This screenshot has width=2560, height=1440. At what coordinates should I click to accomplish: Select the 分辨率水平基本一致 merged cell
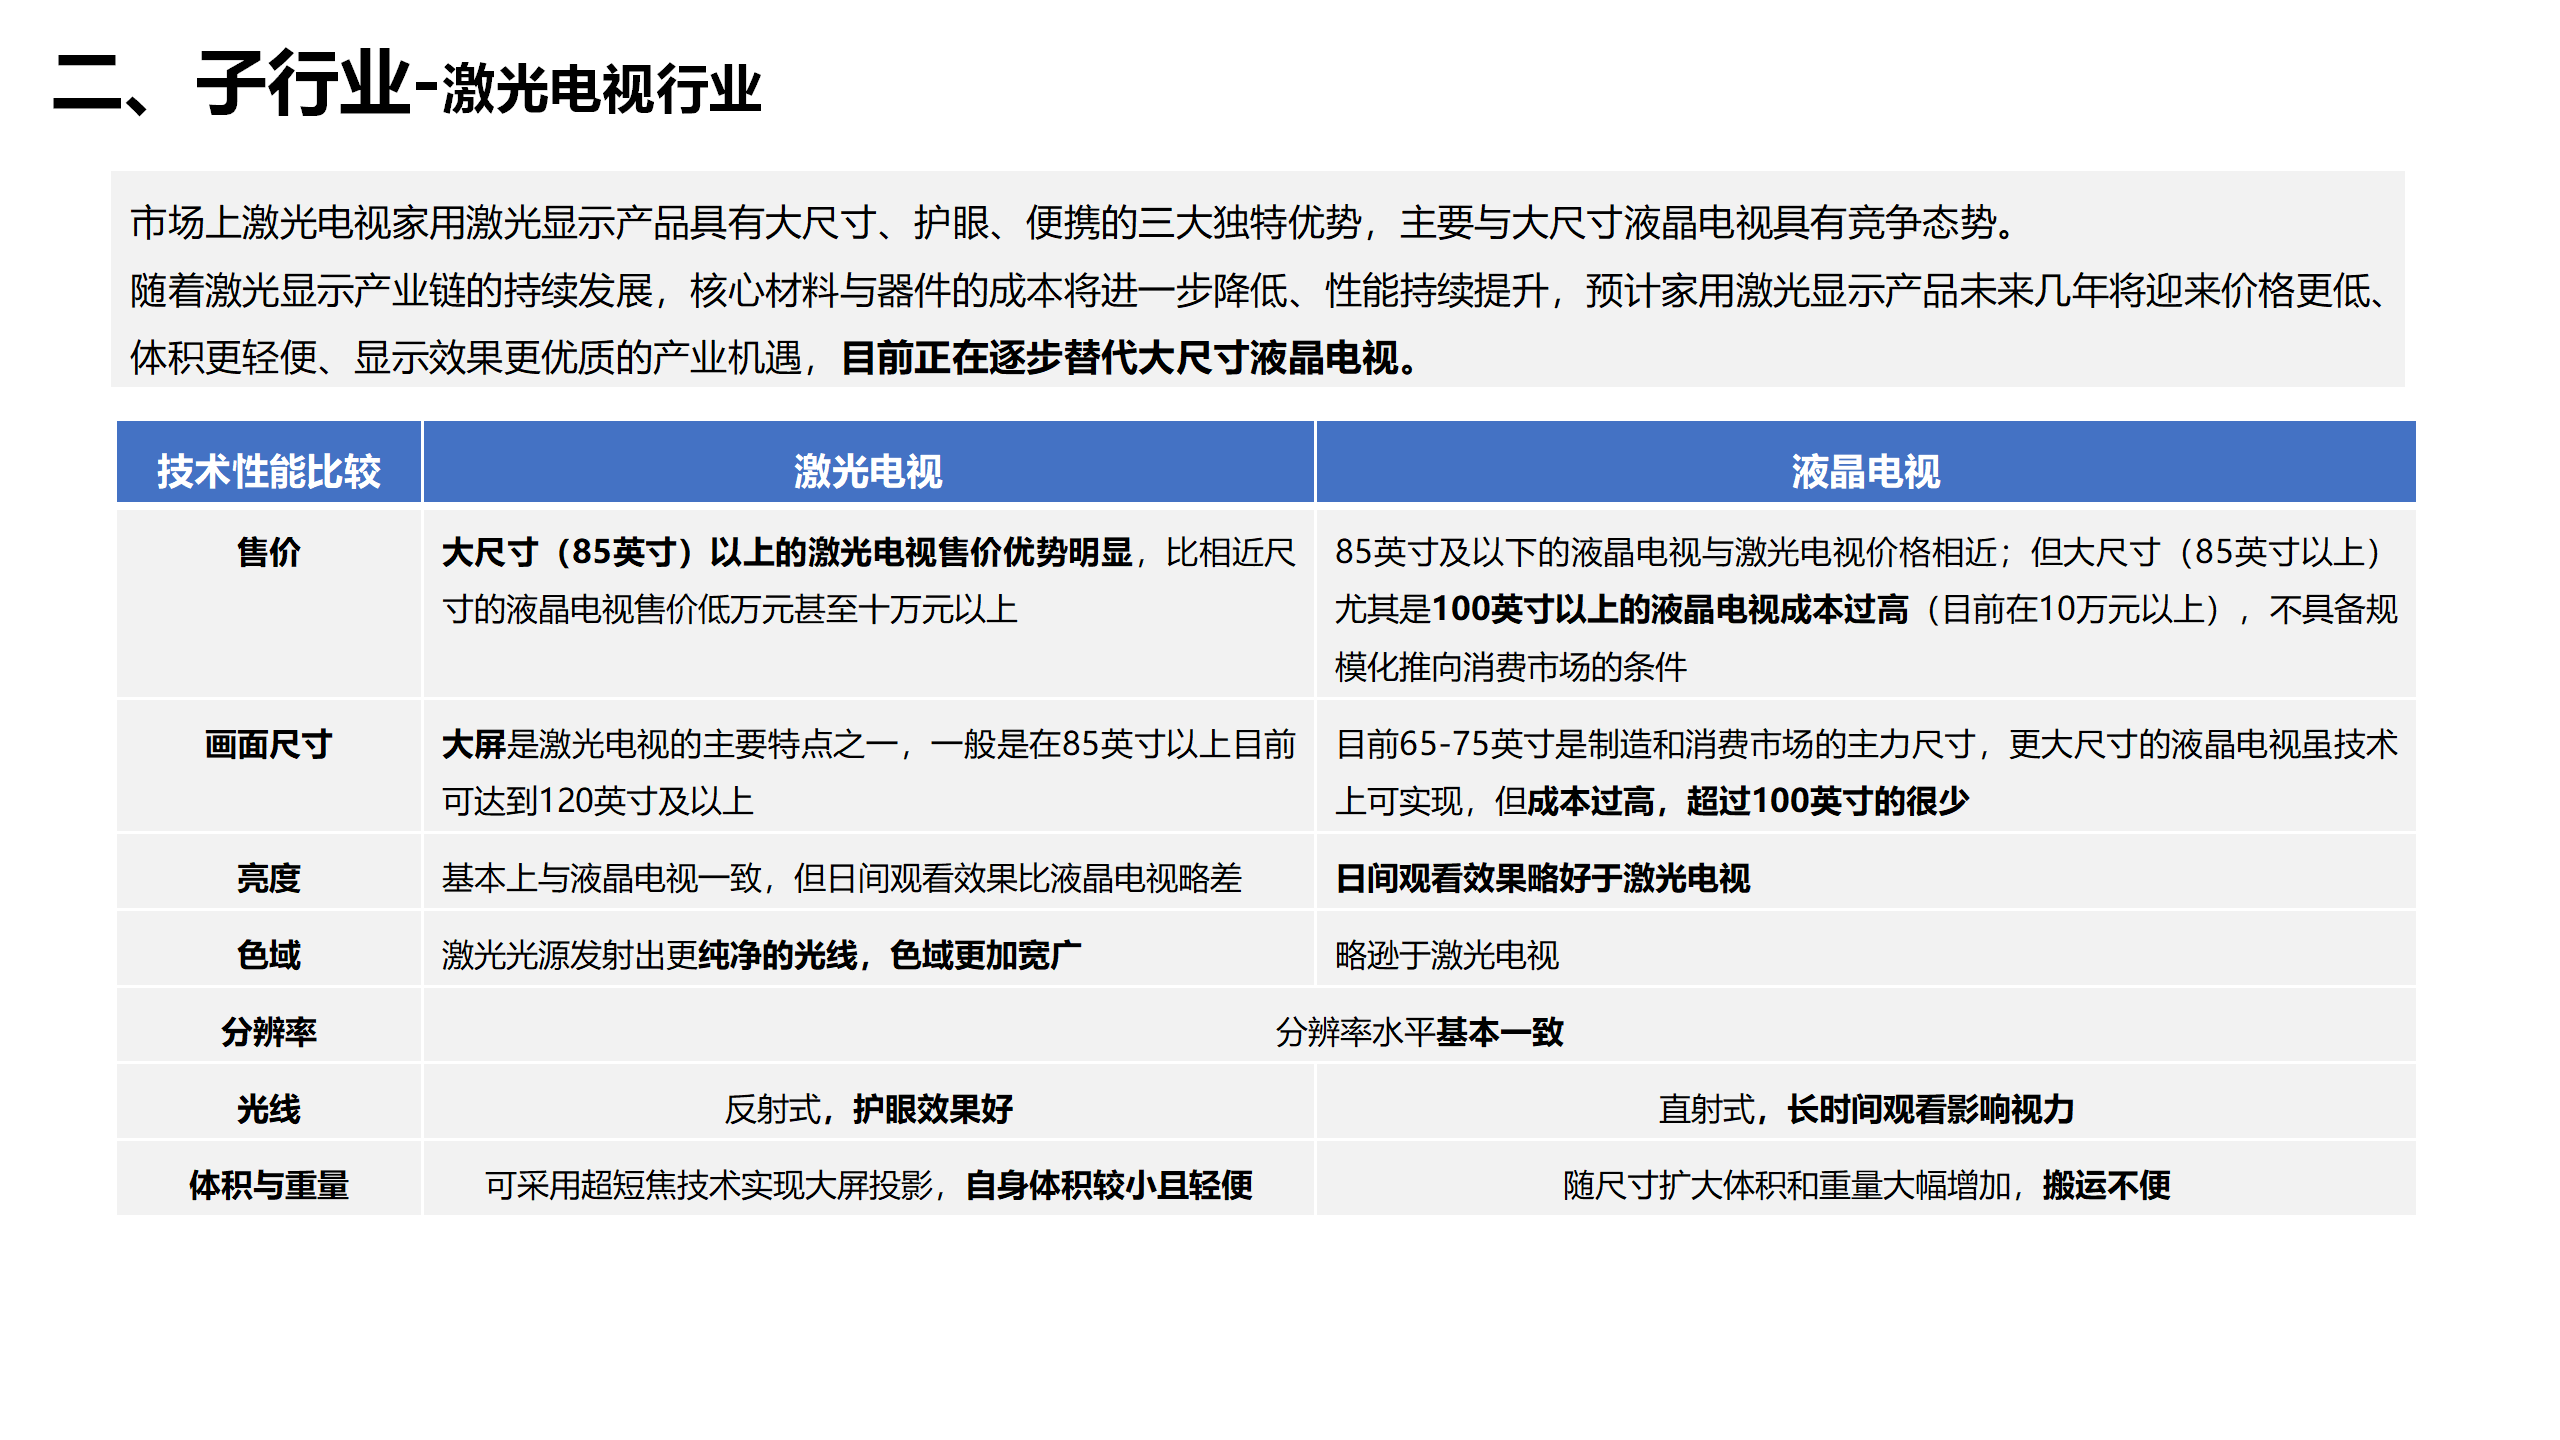(x=1420, y=1031)
